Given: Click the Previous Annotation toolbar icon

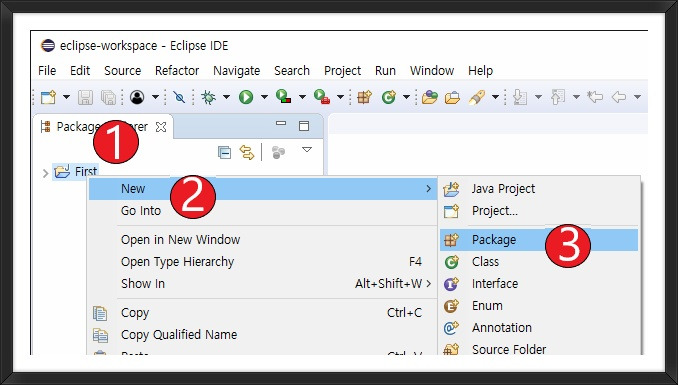Looking at the screenshot, I should [x=558, y=97].
